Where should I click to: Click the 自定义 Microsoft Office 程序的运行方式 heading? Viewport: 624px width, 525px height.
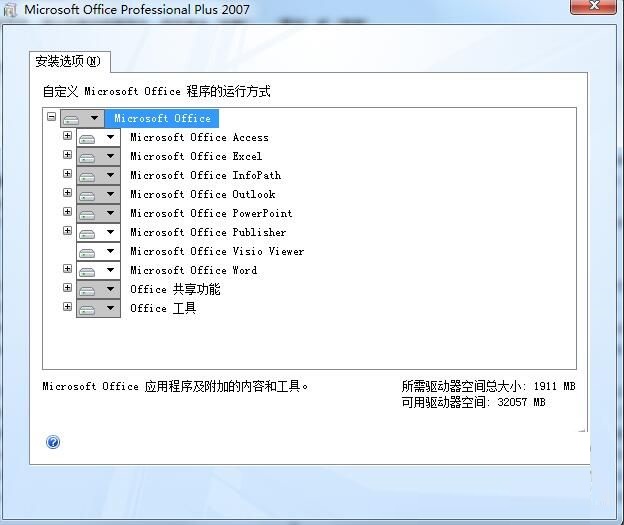tap(156, 92)
